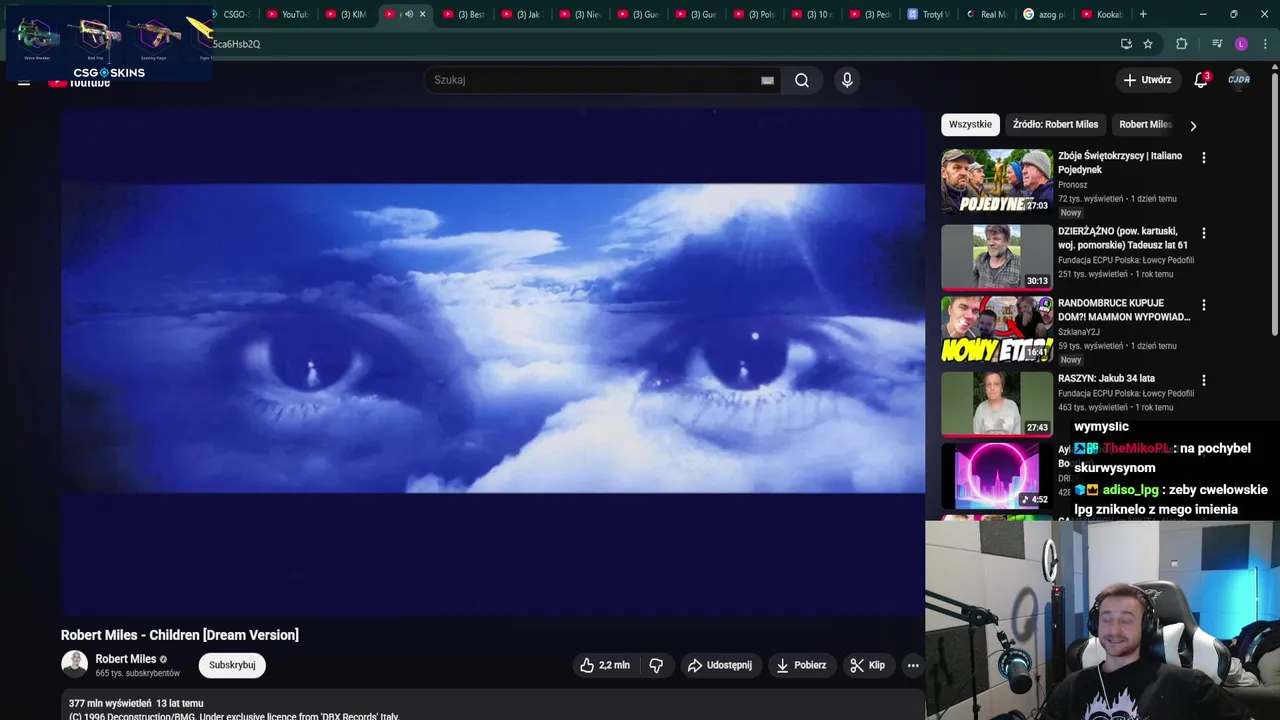Screen dimensions: 1280x720
Task: Select the Źródło: Robert Miles chip
Action: pyautogui.click(x=1055, y=125)
